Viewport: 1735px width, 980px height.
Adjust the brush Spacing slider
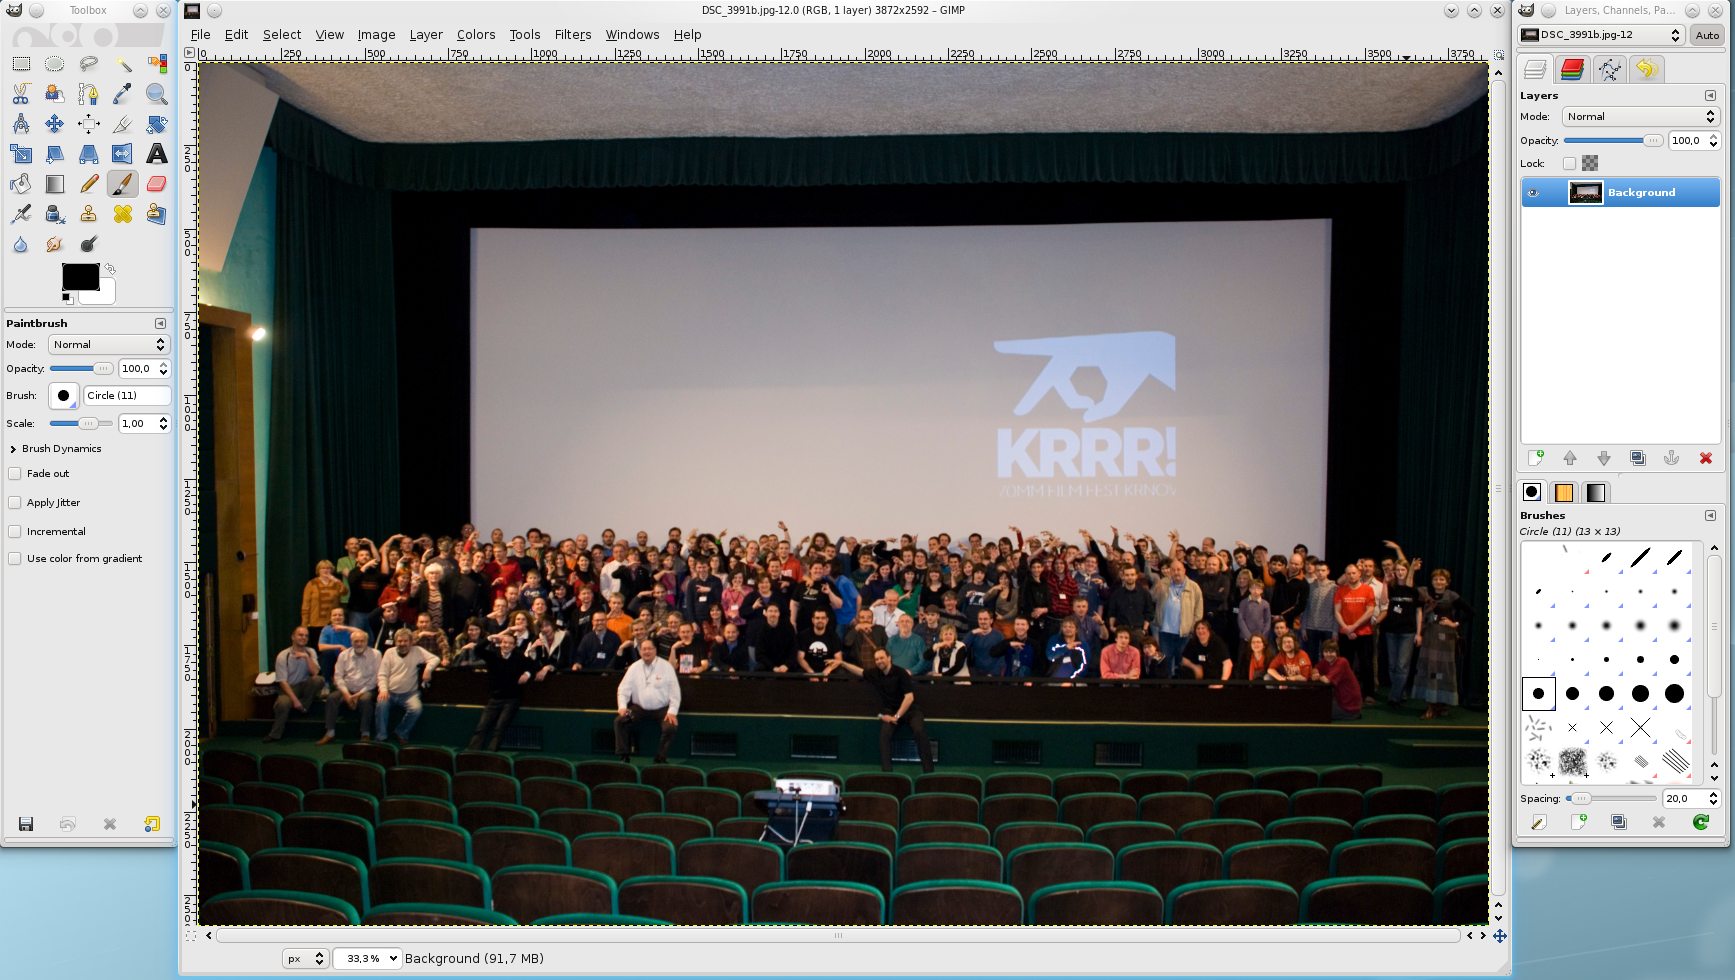coord(1611,798)
